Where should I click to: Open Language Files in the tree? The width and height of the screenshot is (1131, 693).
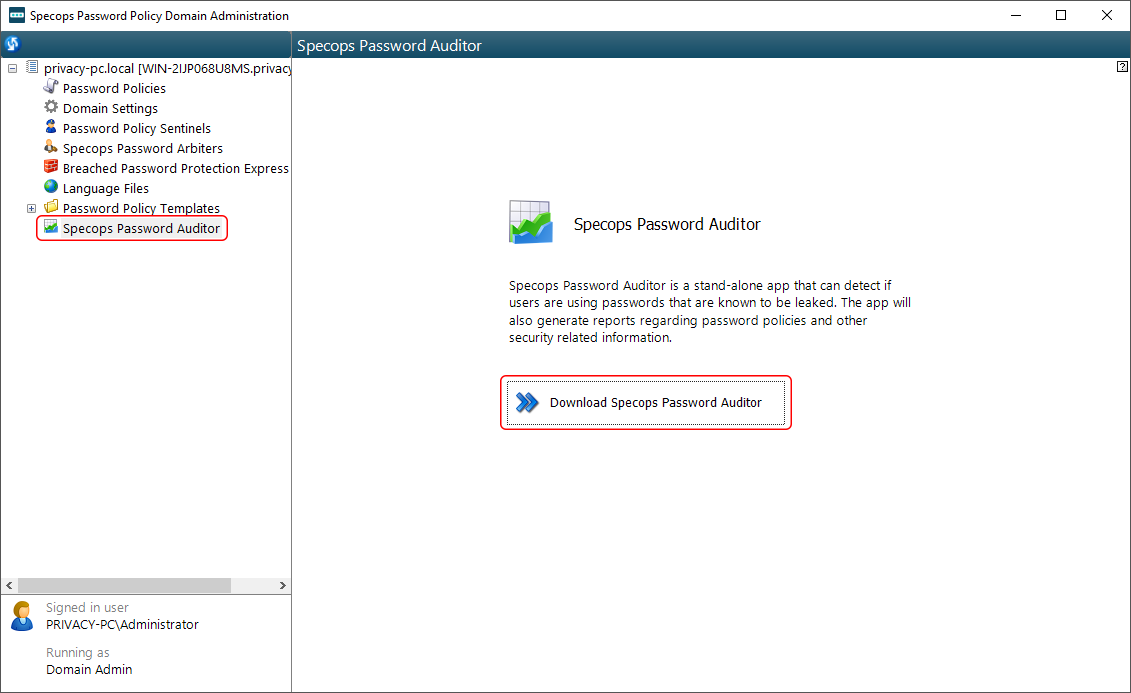pos(106,188)
